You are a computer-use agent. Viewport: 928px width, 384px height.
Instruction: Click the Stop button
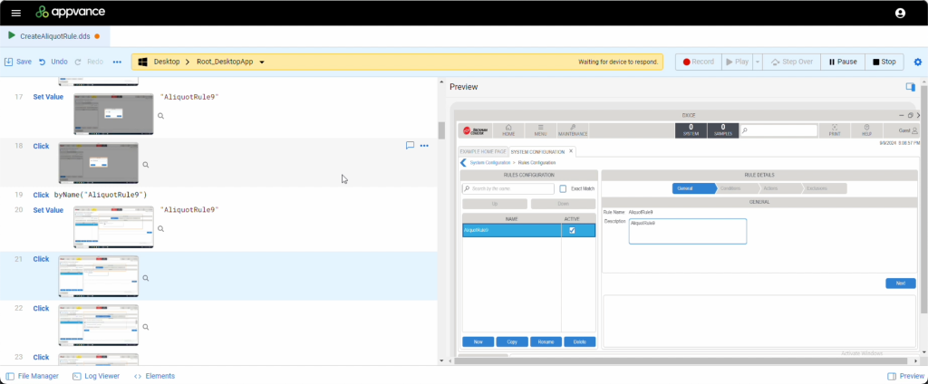pos(884,62)
